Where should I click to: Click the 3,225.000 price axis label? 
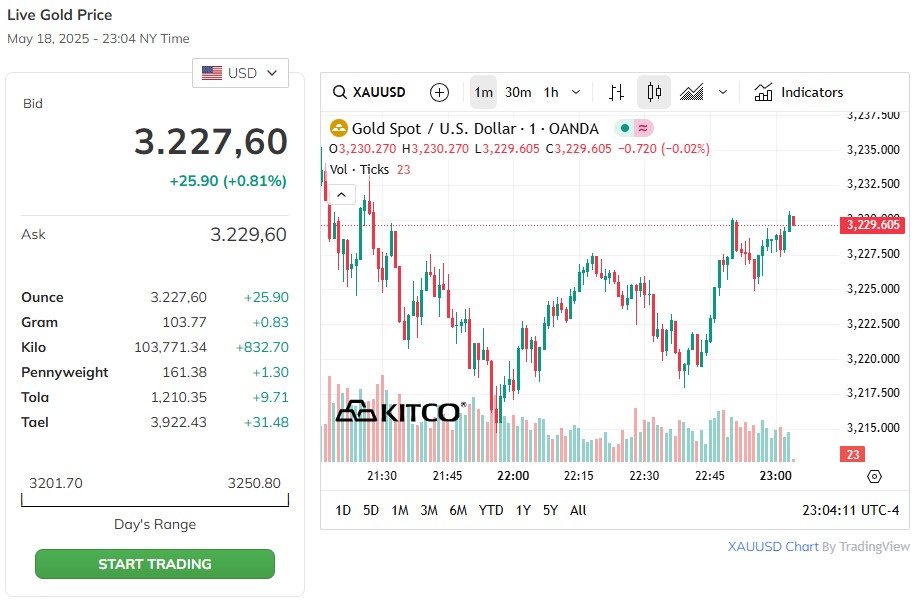point(873,288)
